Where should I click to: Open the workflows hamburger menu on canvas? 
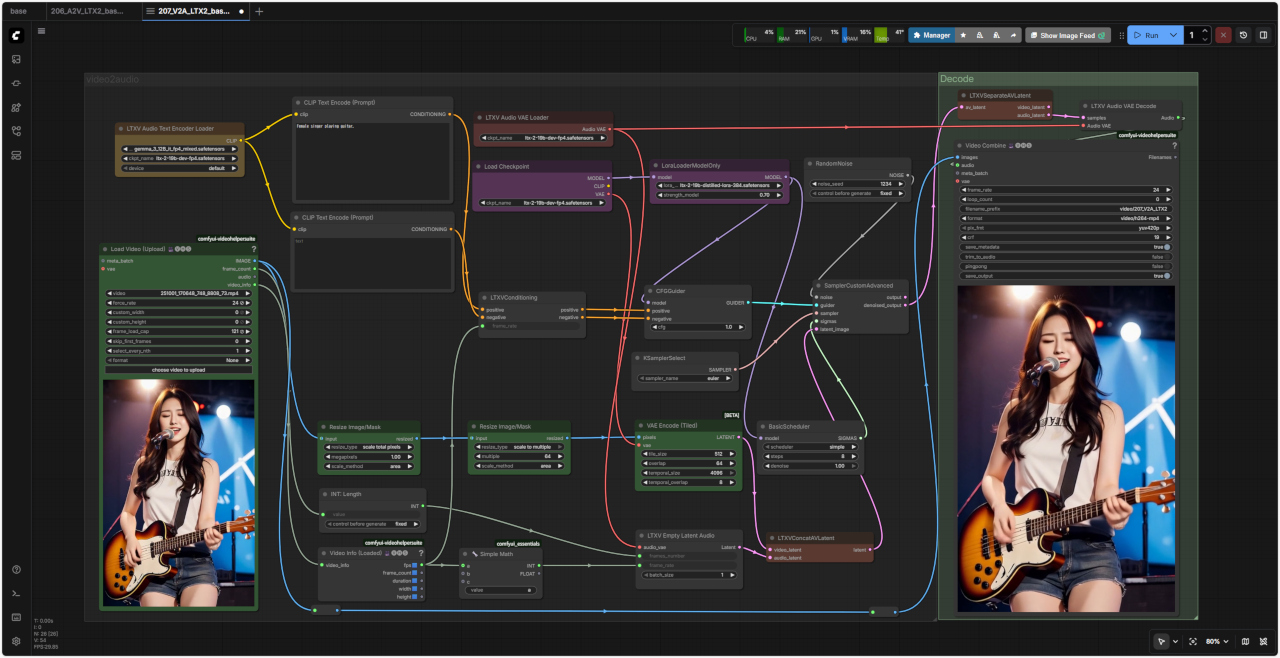click(x=42, y=31)
